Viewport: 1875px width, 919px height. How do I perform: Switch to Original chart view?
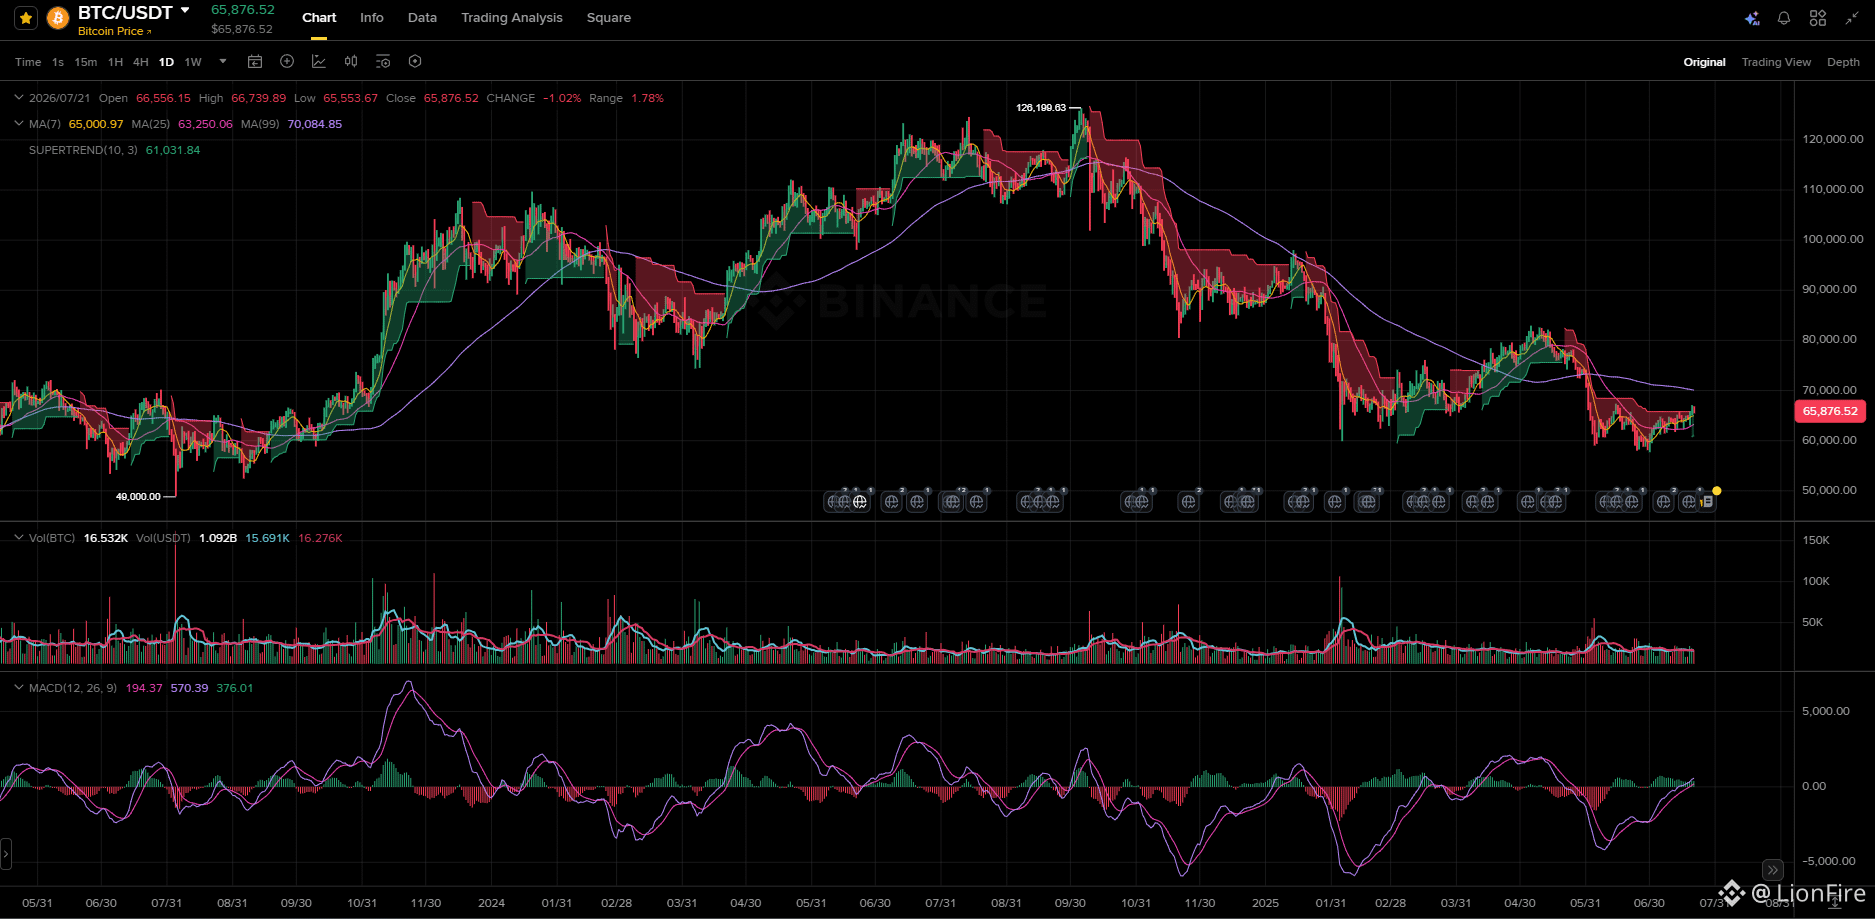[1704, 62]
